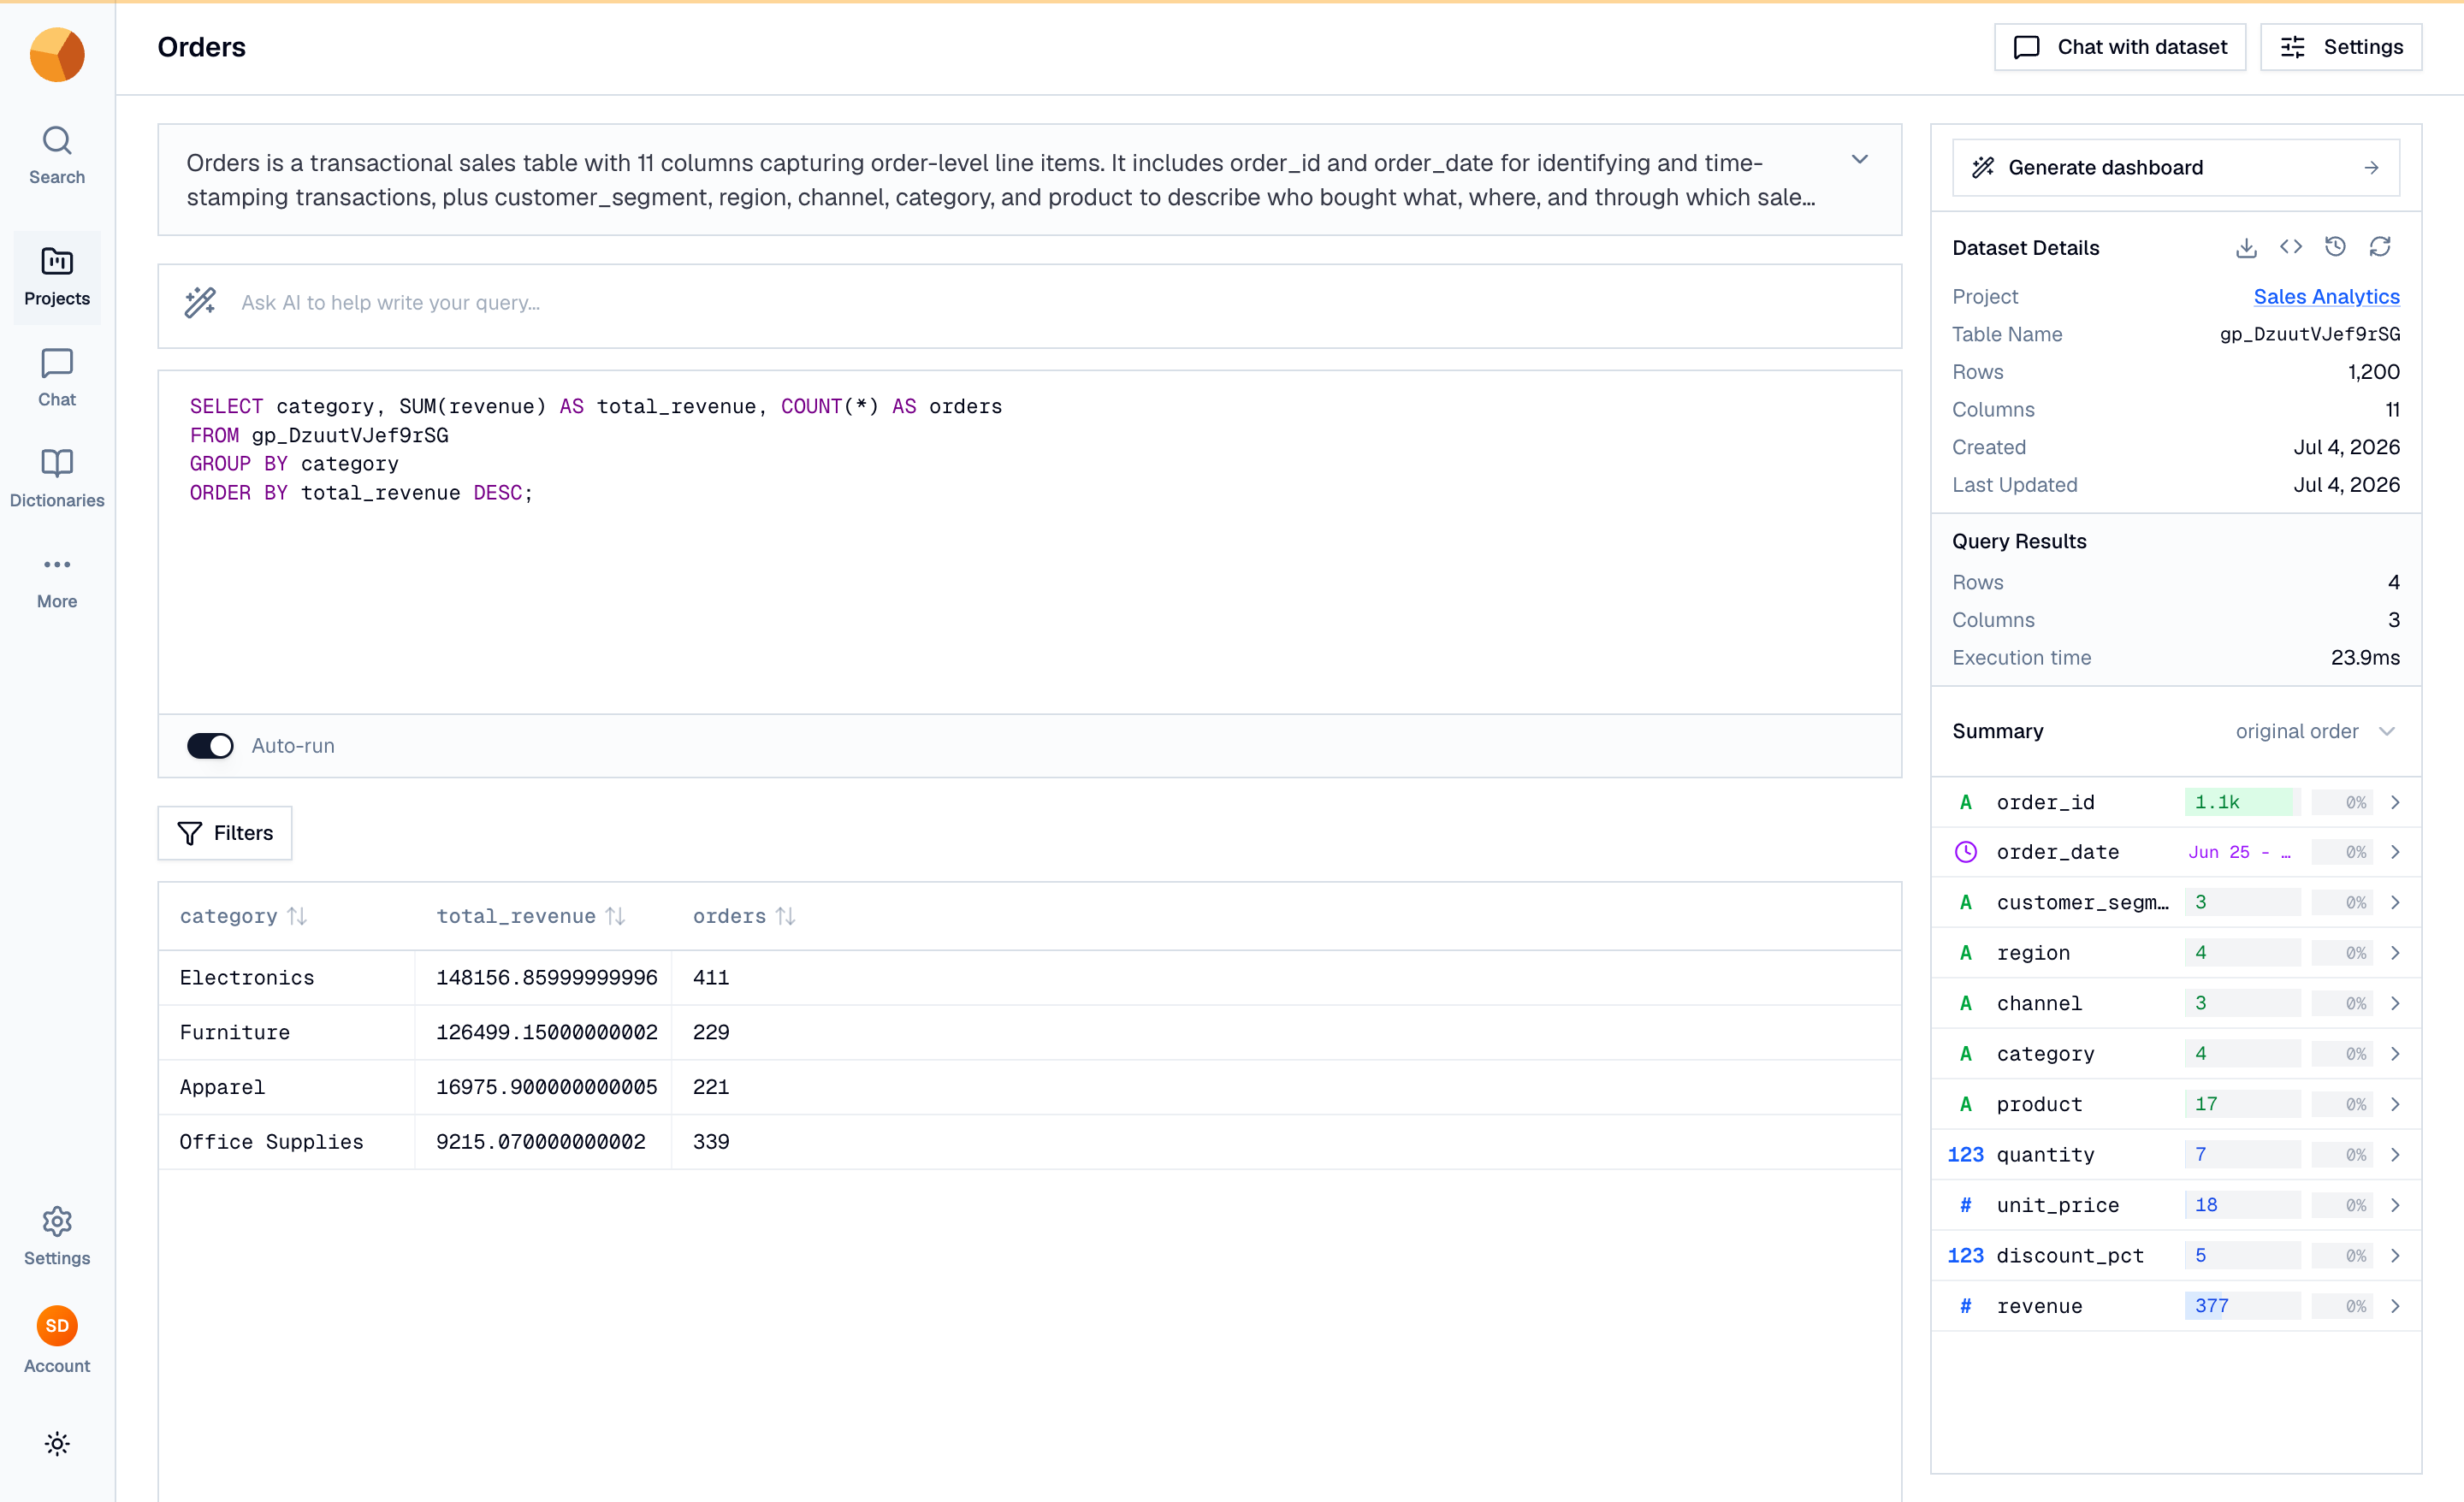Click Execution time 23.9ms value

[x=2365, y=657]
